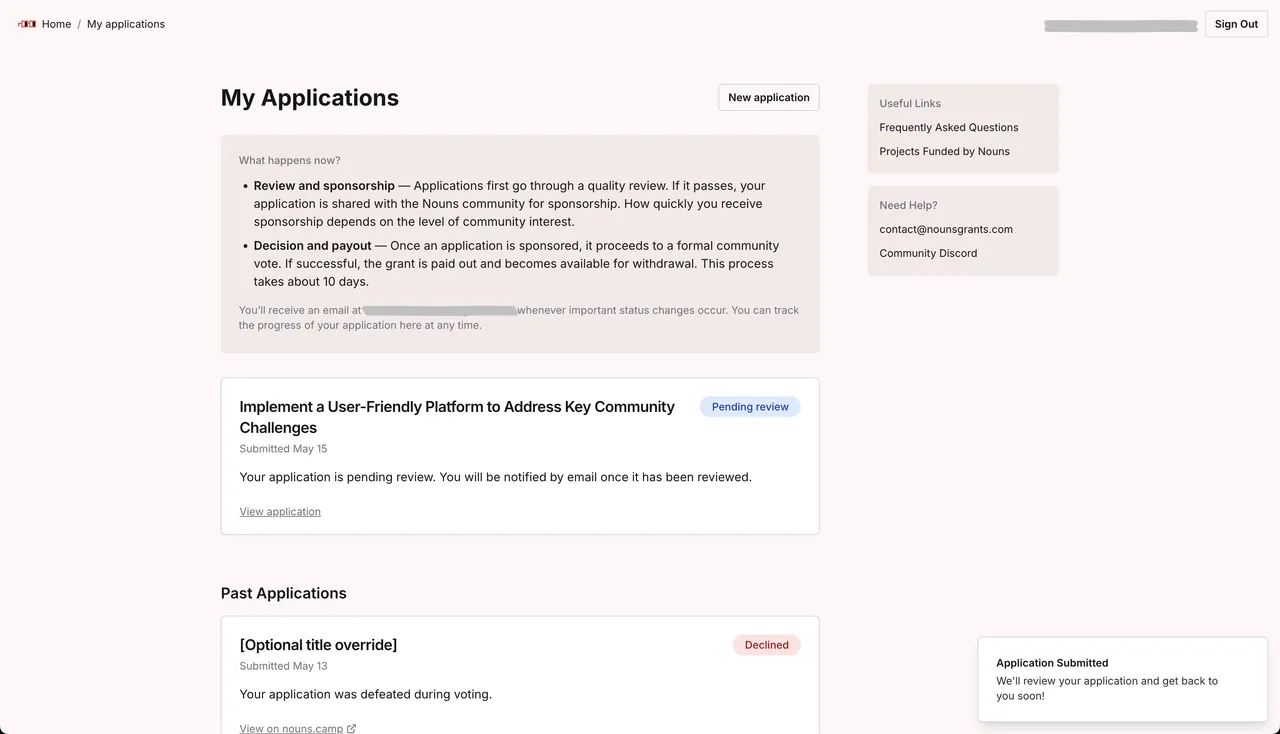Viewport: 1280px width, 734px height.
Task: Click the Nouns glasses logo icon
Action: tap(27, 24)
